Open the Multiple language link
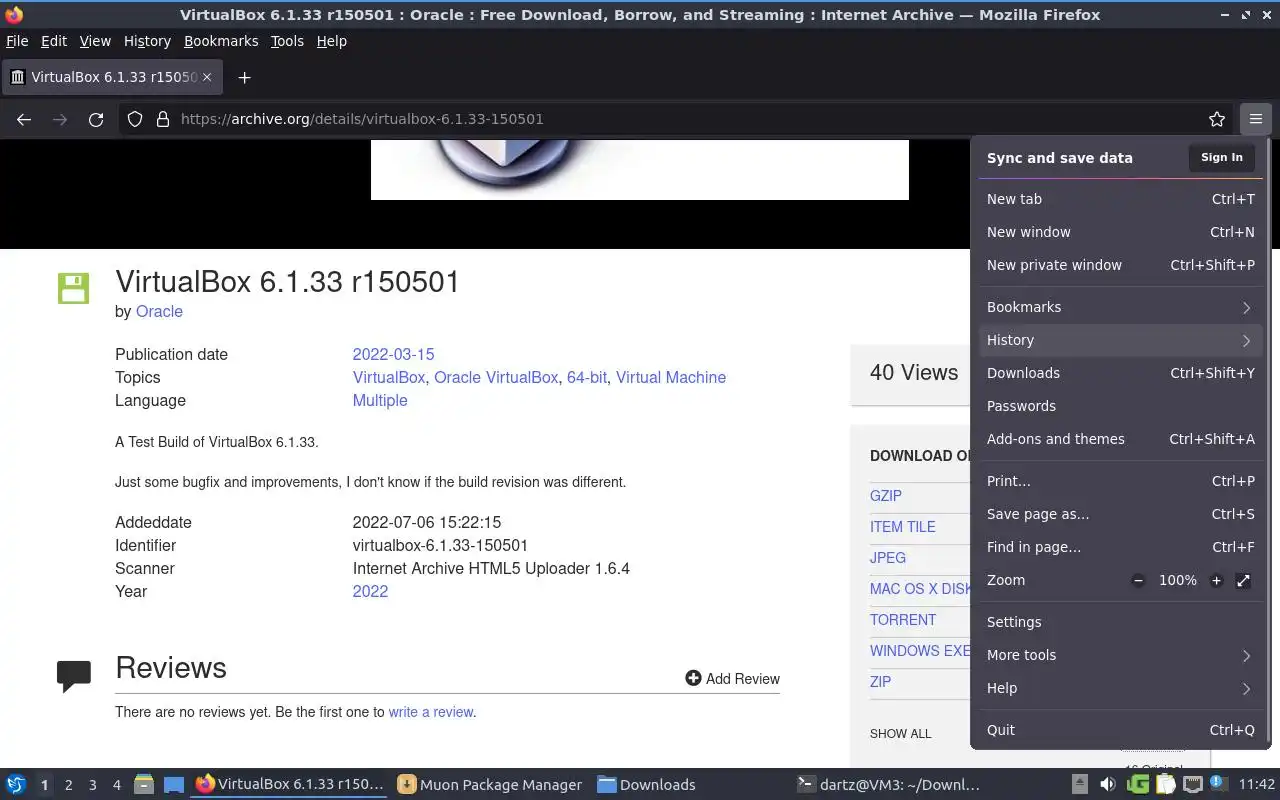The height and width of the screenshot is (800, 1280). point(380,400)
